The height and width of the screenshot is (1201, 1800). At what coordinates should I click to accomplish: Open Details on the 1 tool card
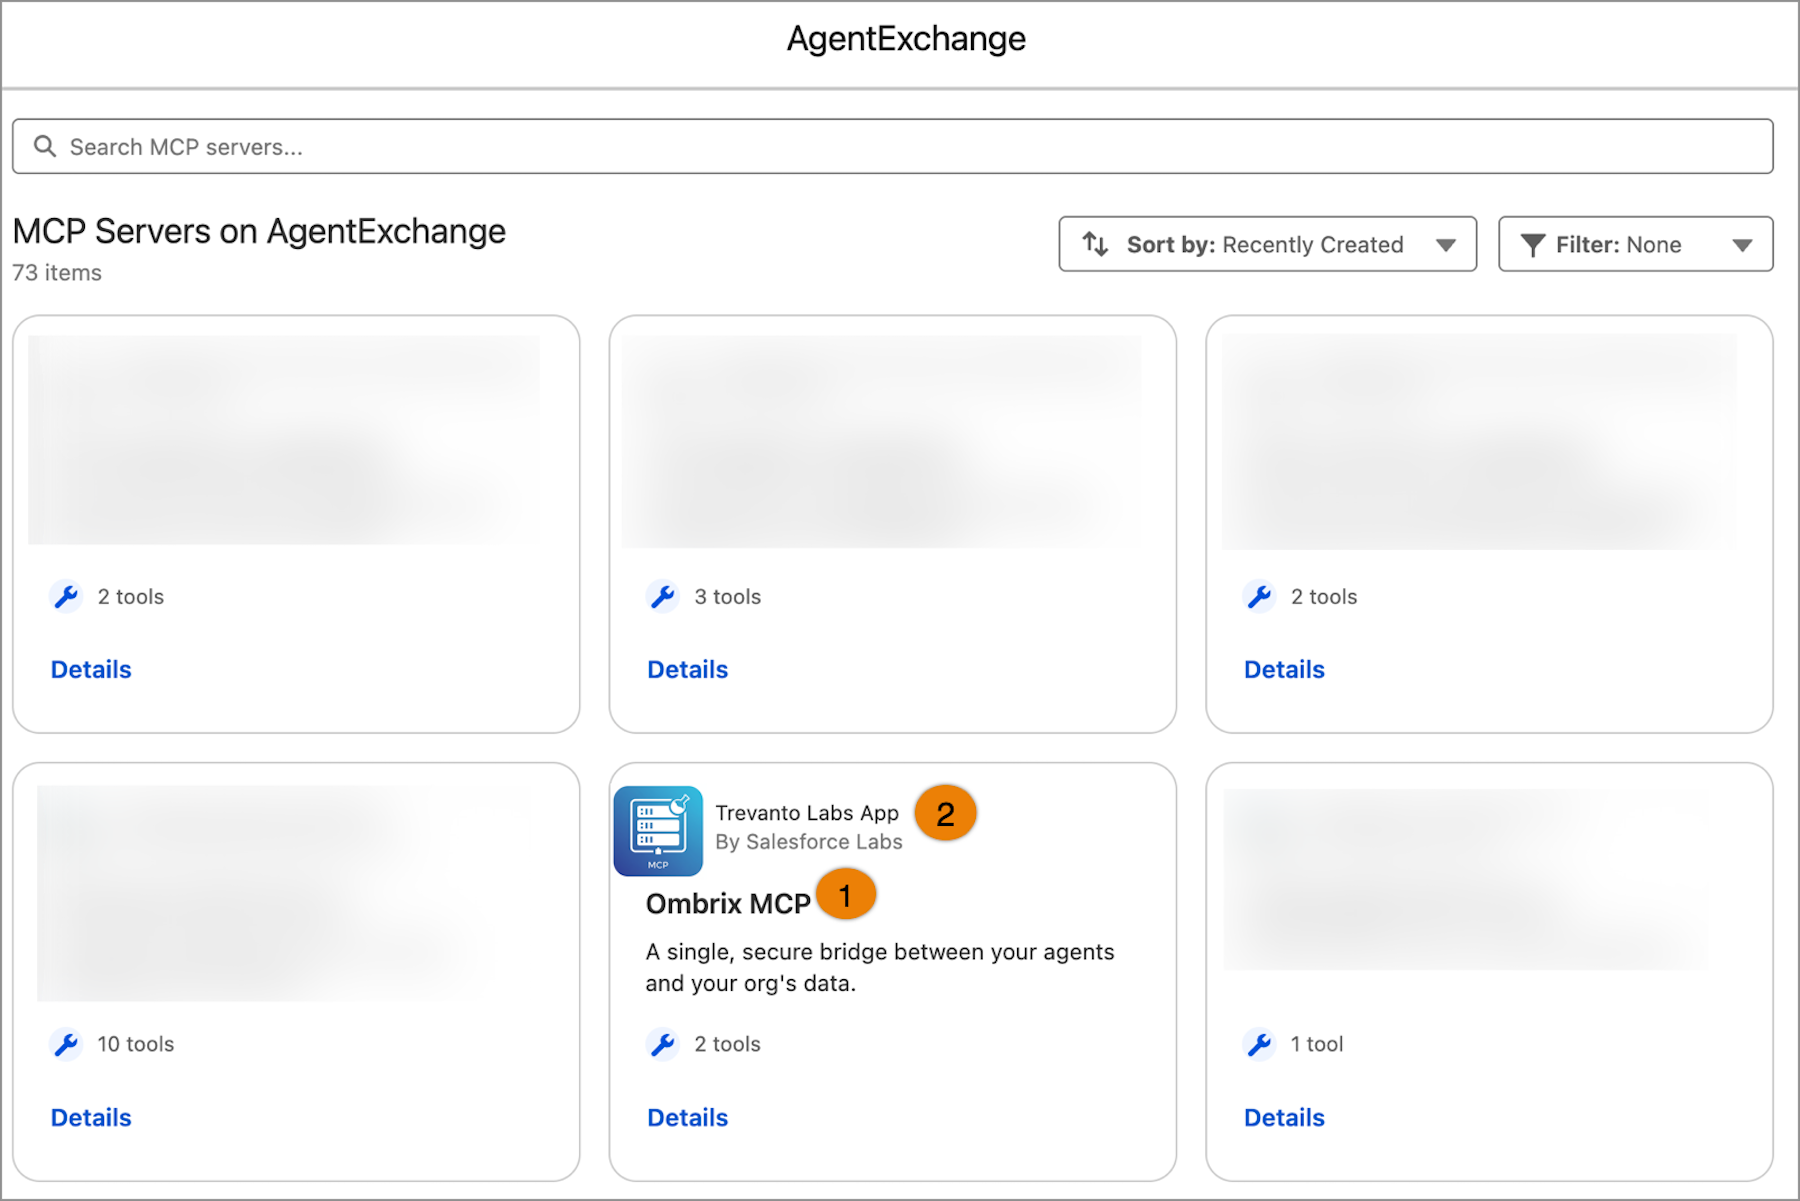tap(1284, 1117)
